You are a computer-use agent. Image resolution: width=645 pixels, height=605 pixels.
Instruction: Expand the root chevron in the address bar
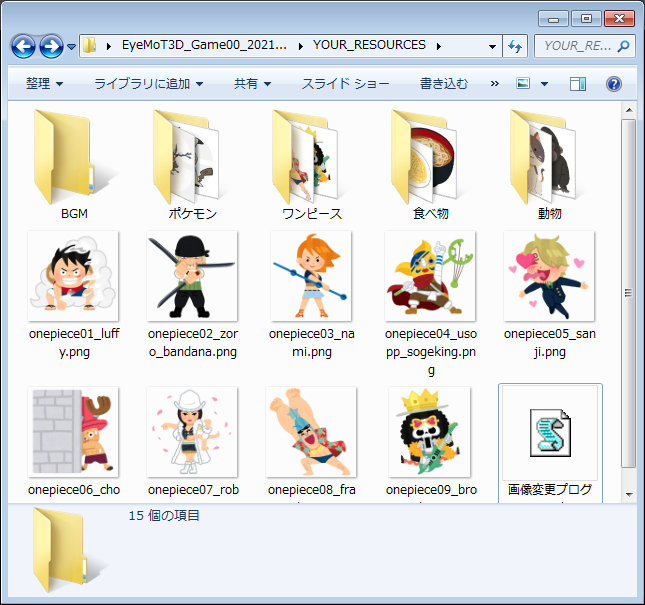click(x=109, y=46)
